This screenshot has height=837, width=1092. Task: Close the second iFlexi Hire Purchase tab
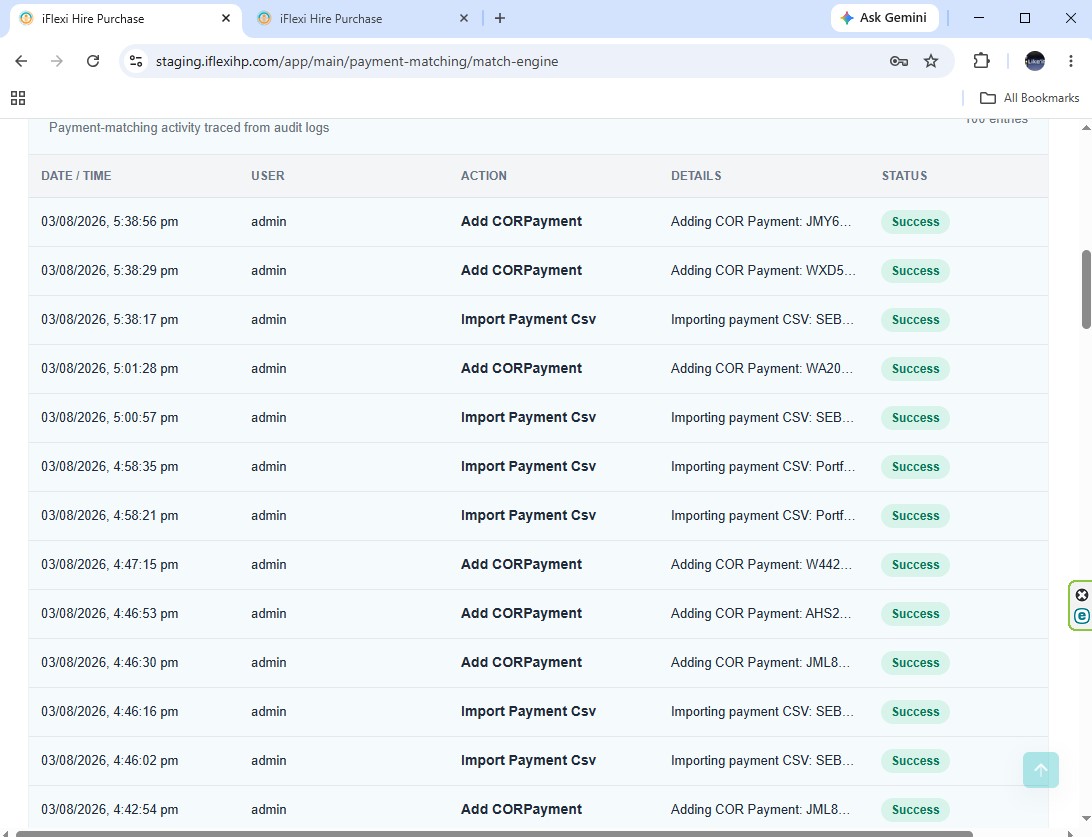[464, 19]
